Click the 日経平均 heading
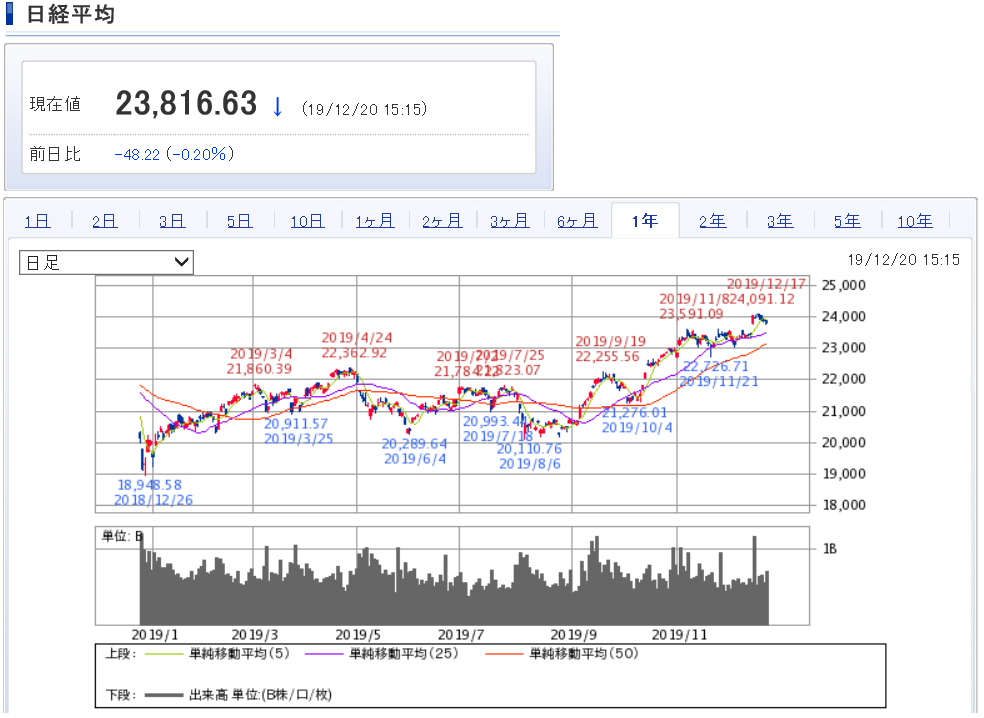 (x=70, y=14)
